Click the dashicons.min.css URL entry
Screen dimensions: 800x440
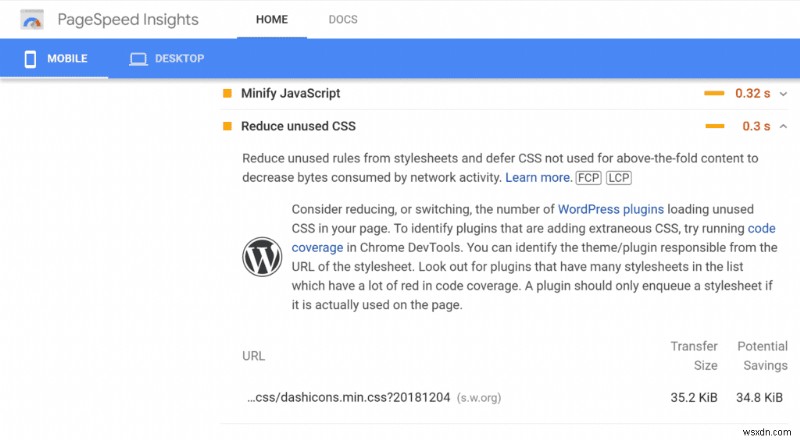348,397
